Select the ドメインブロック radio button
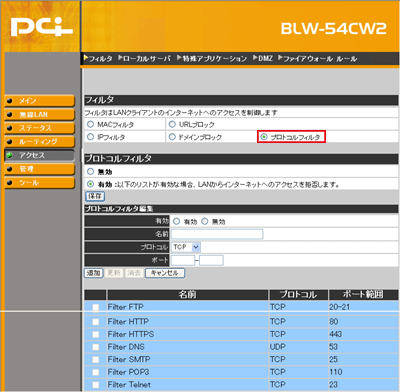This screenshot has height=392, width=400. tap(172, 137)
